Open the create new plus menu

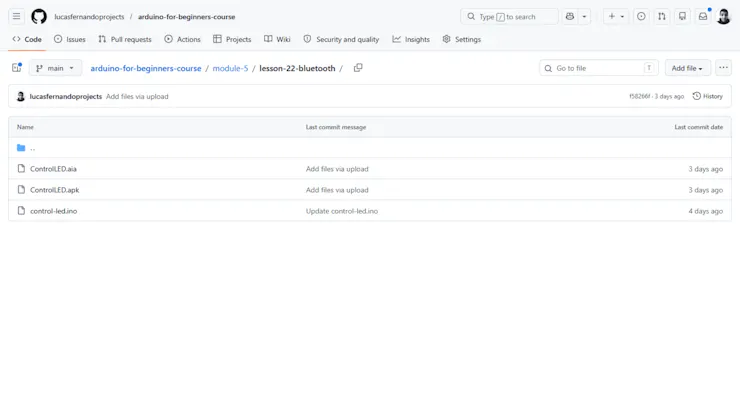(x=616, y=17)
